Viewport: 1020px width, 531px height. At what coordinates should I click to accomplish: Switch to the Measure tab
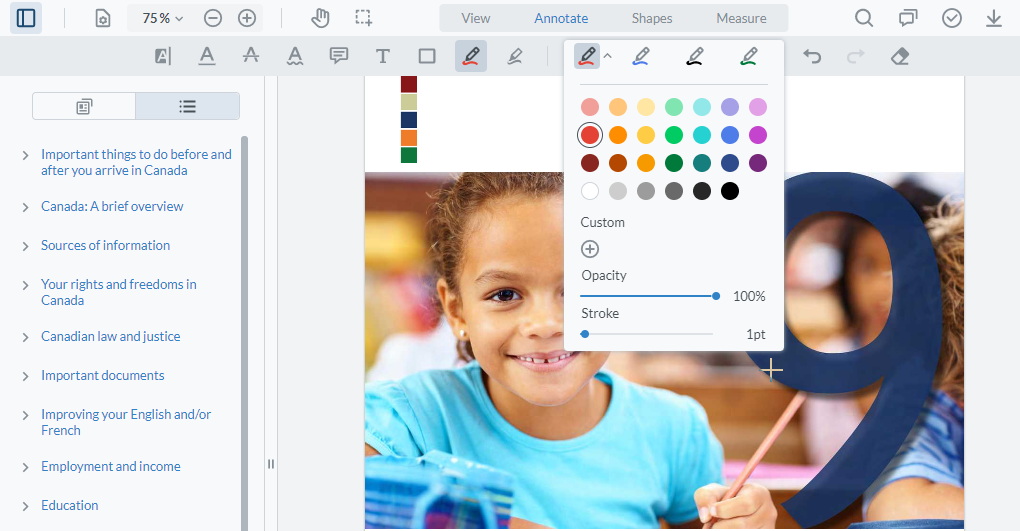coord(741,18)
